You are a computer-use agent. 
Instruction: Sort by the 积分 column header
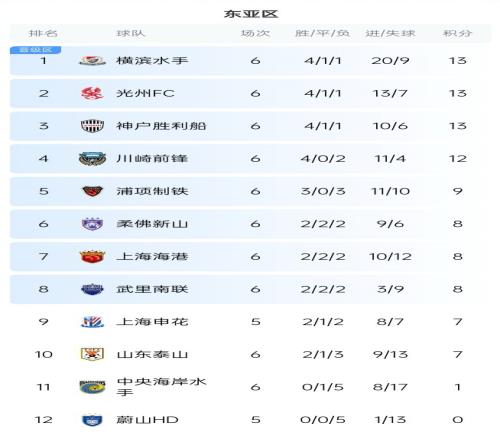457,33
